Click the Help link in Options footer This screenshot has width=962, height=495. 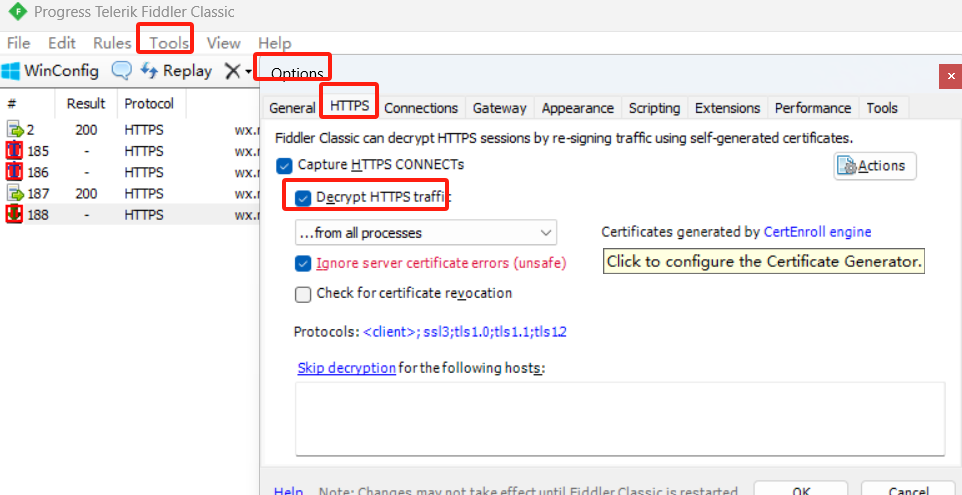click(x=288, y=491)
